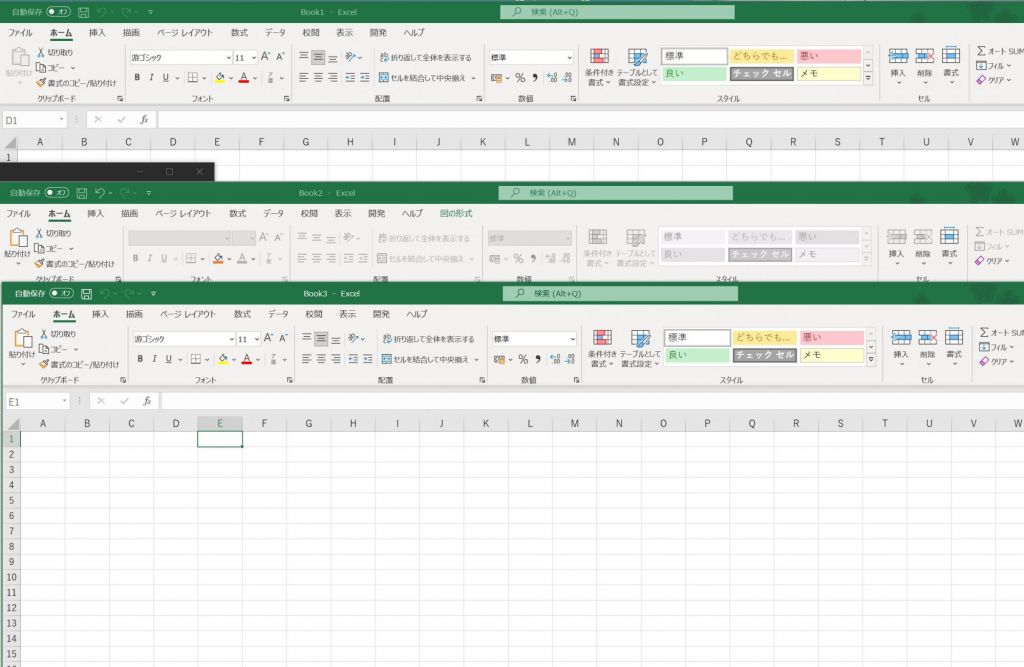Viewport: 1024px width, 667px height.
Task: Open font size dropdown in Book3
Action: (257, 339)
